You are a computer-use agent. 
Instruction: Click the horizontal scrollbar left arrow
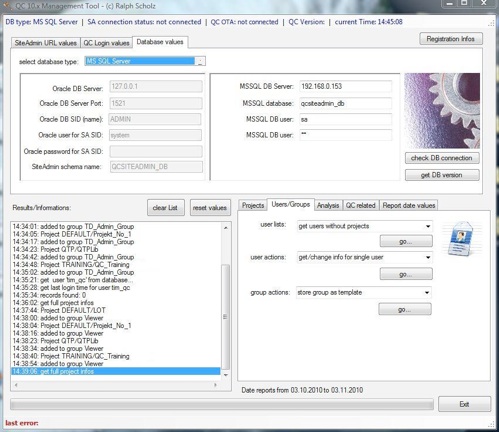[16, 385]
